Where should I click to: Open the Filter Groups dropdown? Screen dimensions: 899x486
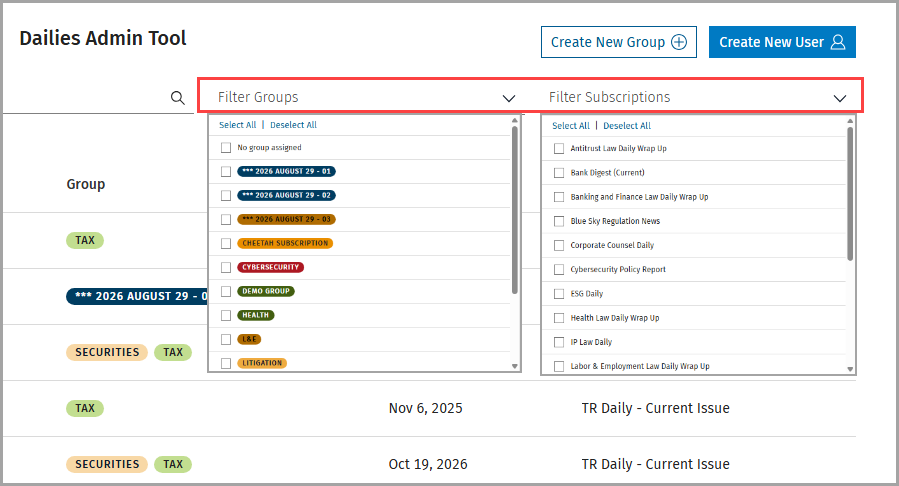point(365,97)
